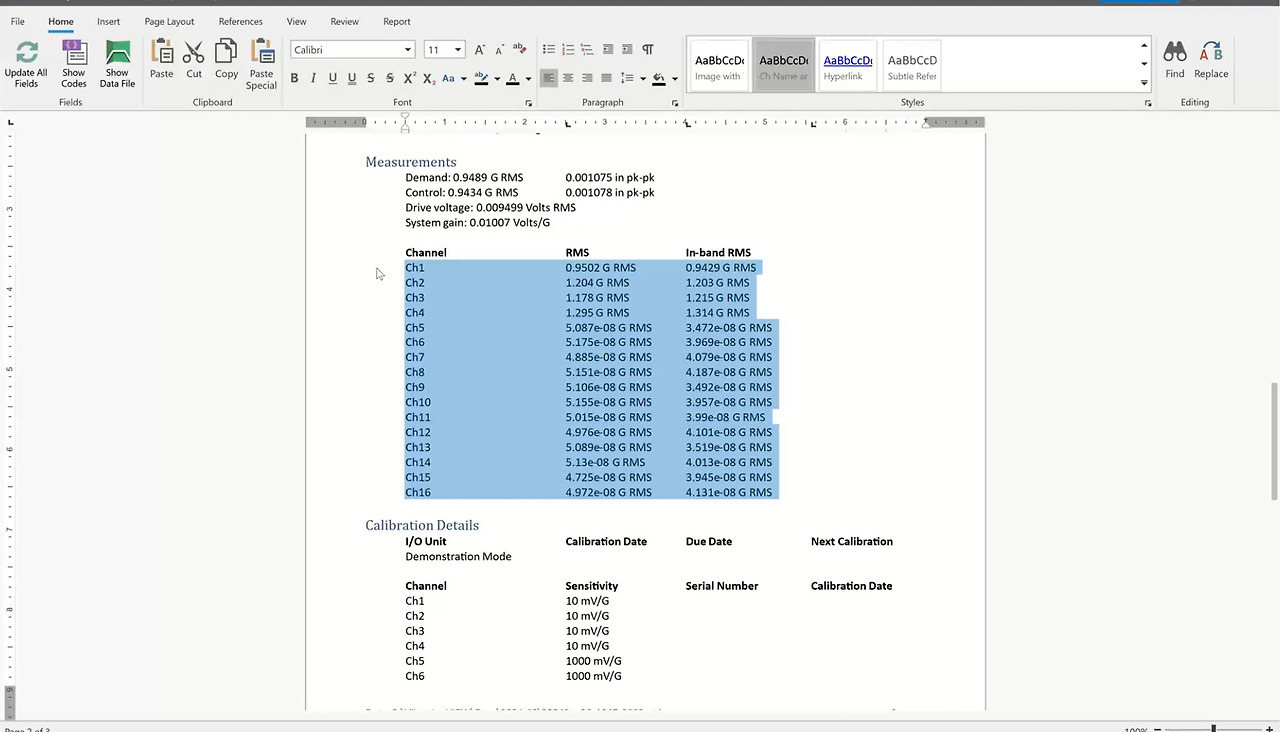Open Paragraph dialog launcher

[675, 103]
